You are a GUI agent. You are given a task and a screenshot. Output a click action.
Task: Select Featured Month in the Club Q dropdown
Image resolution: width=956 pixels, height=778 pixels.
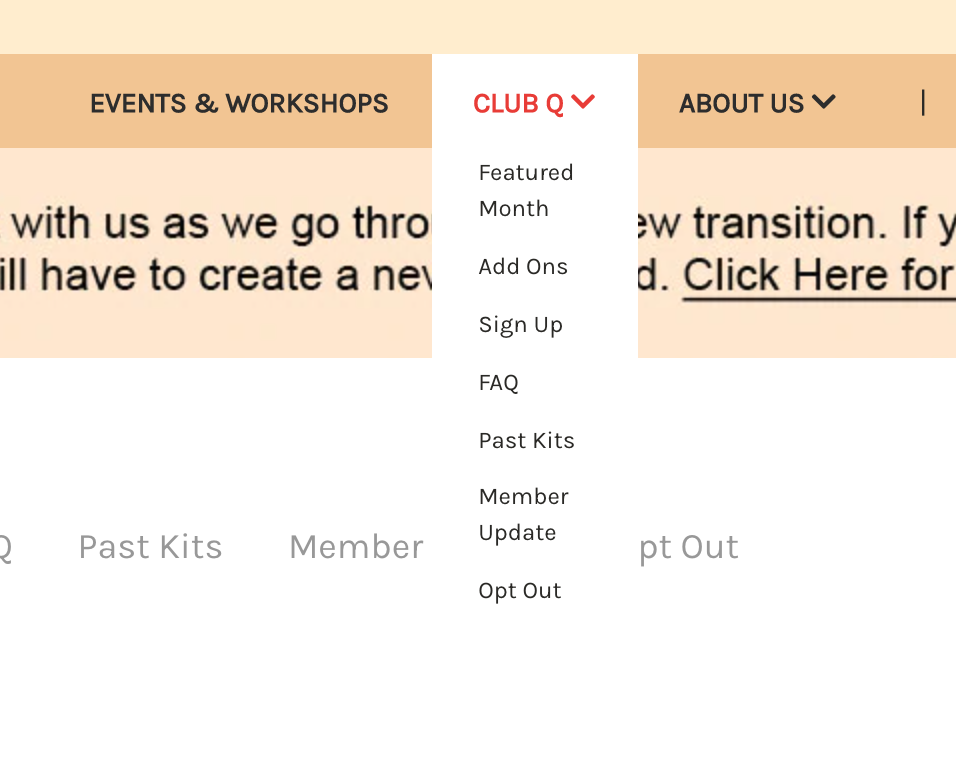pyautogui.click(x=526, y=190)
